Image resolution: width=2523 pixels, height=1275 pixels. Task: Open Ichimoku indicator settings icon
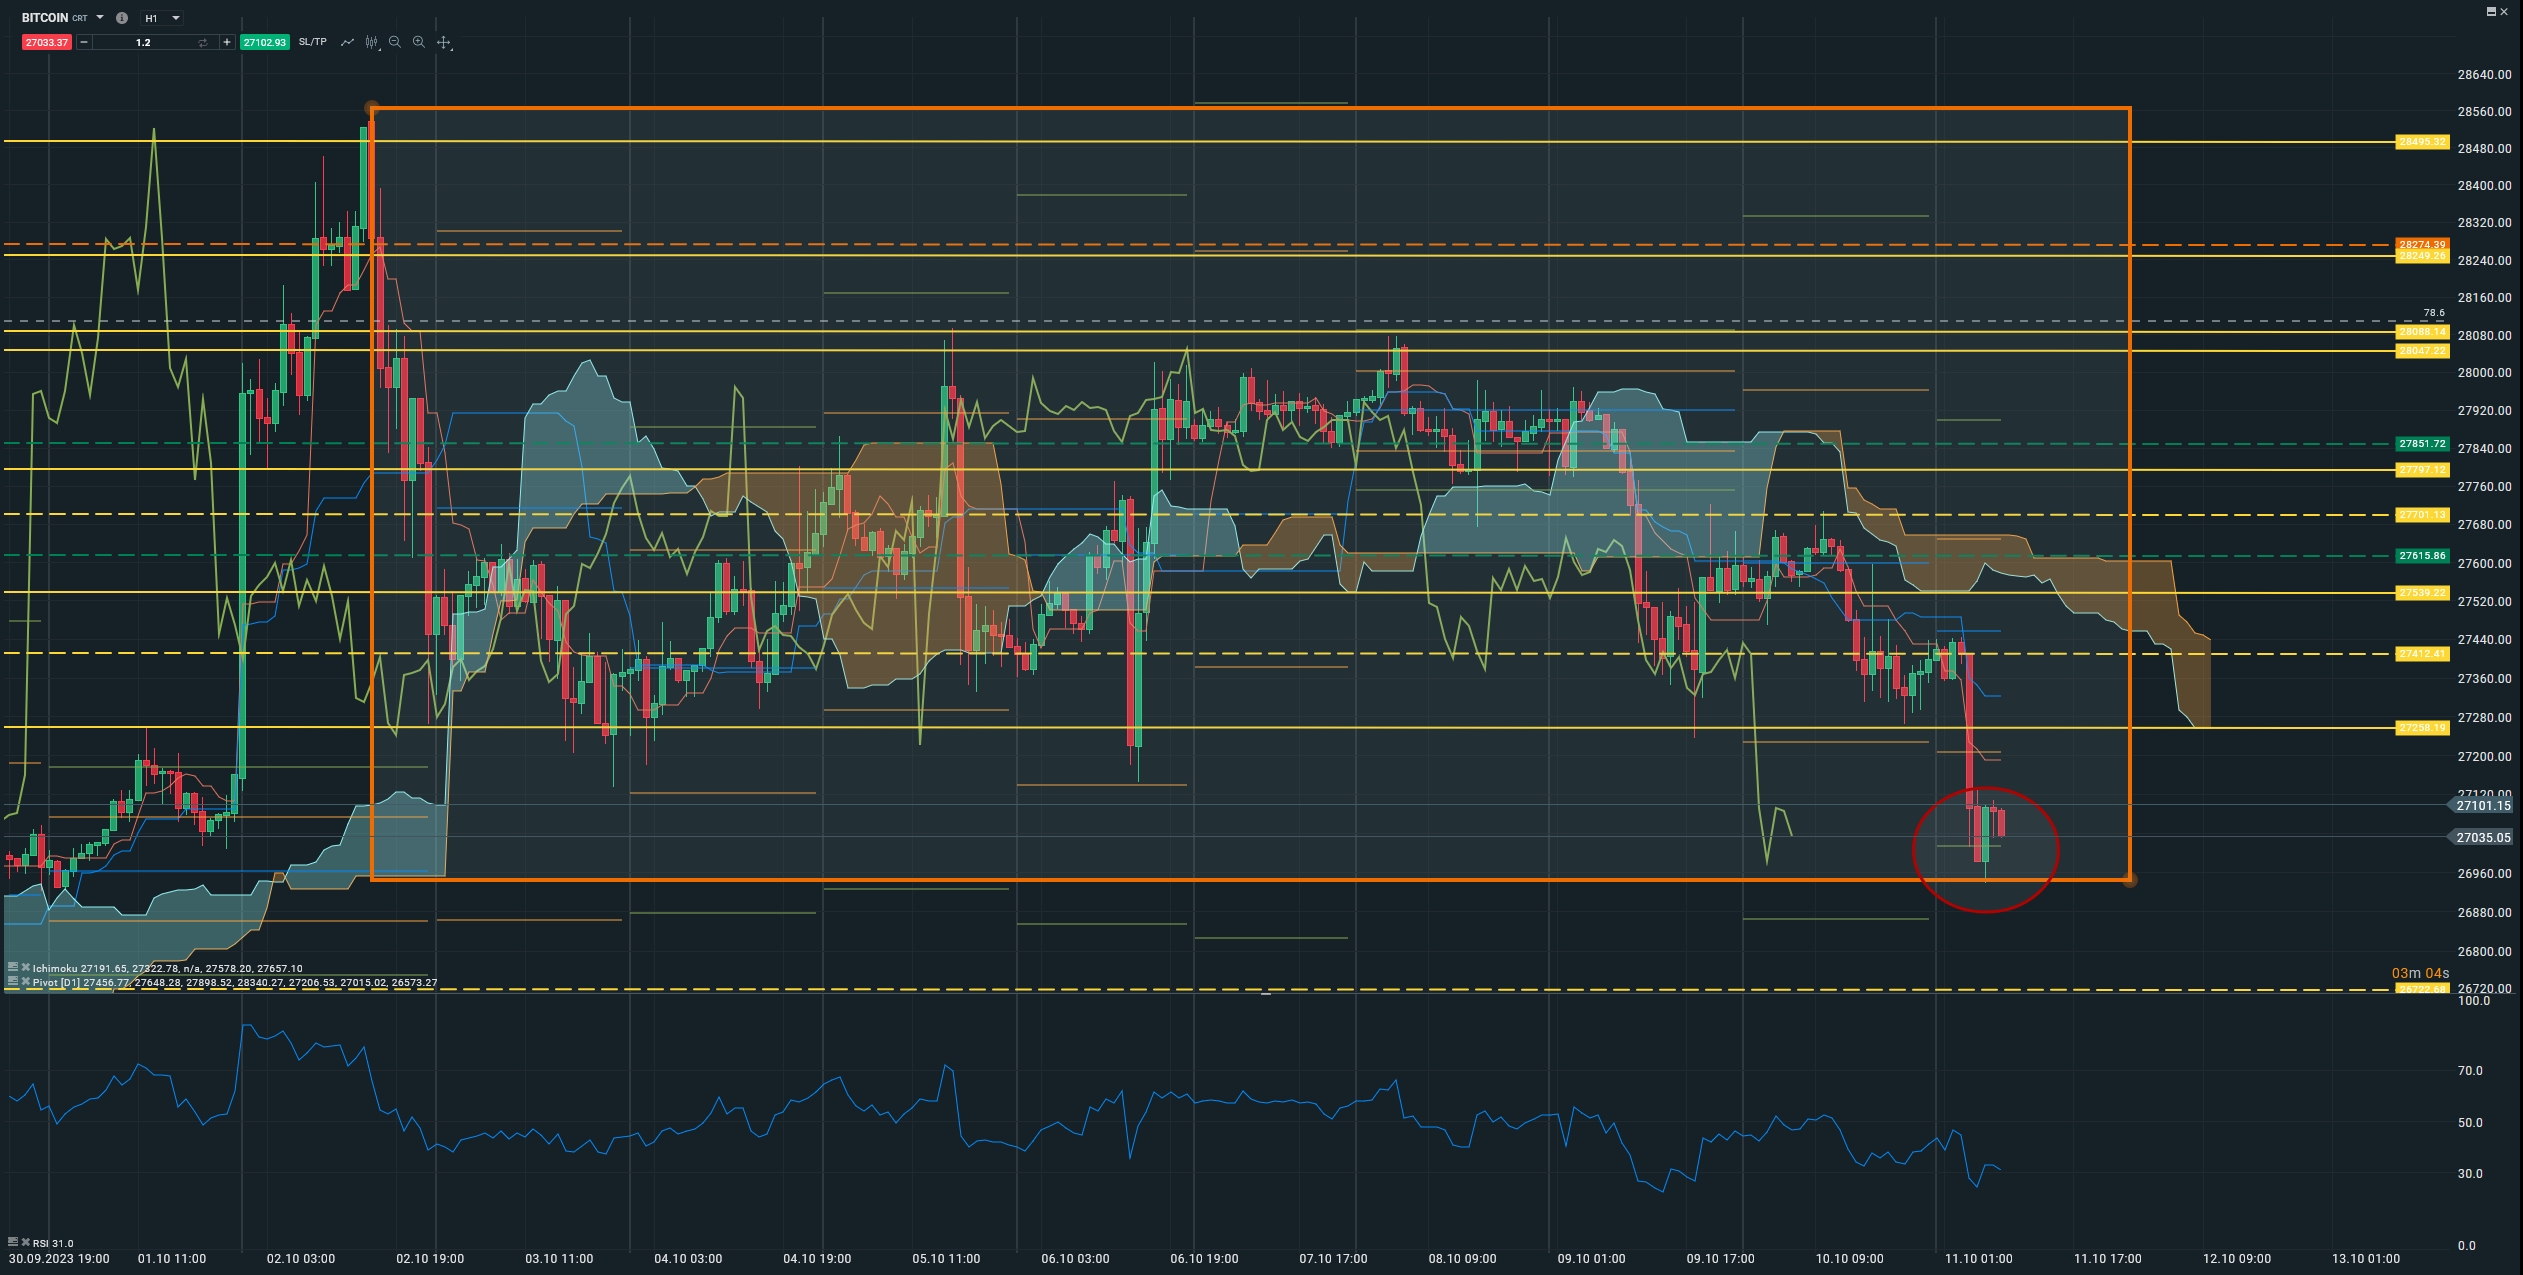click(x=13, y=968)
